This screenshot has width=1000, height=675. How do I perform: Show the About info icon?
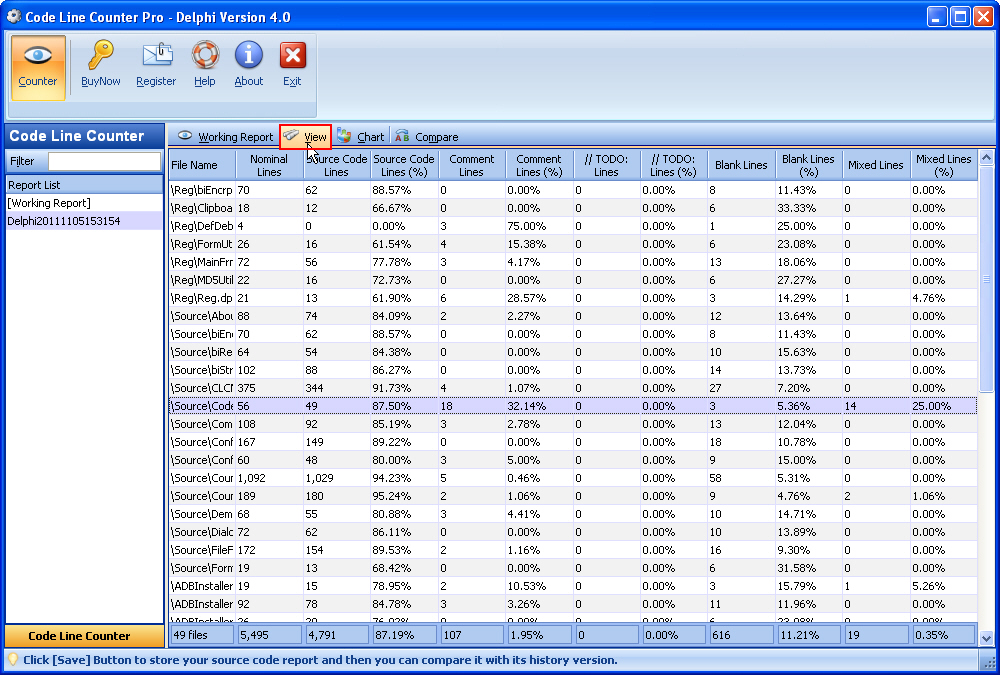[249, 57]
